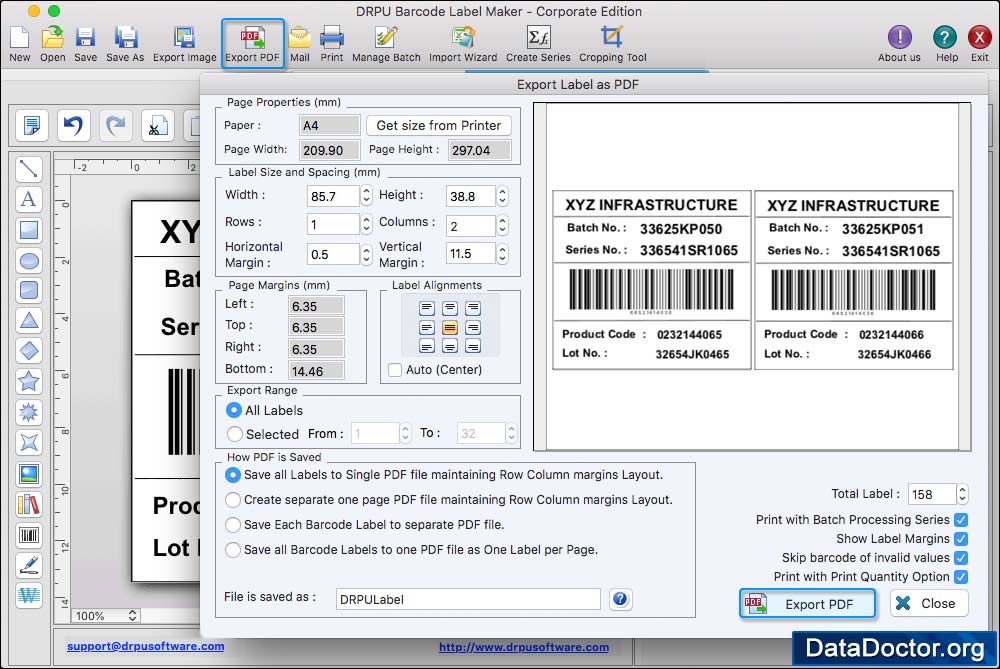The width and height of the screenshot is (1000, 669).
Task: Click the Print toolbar icon
Action: tap(332, 44)
